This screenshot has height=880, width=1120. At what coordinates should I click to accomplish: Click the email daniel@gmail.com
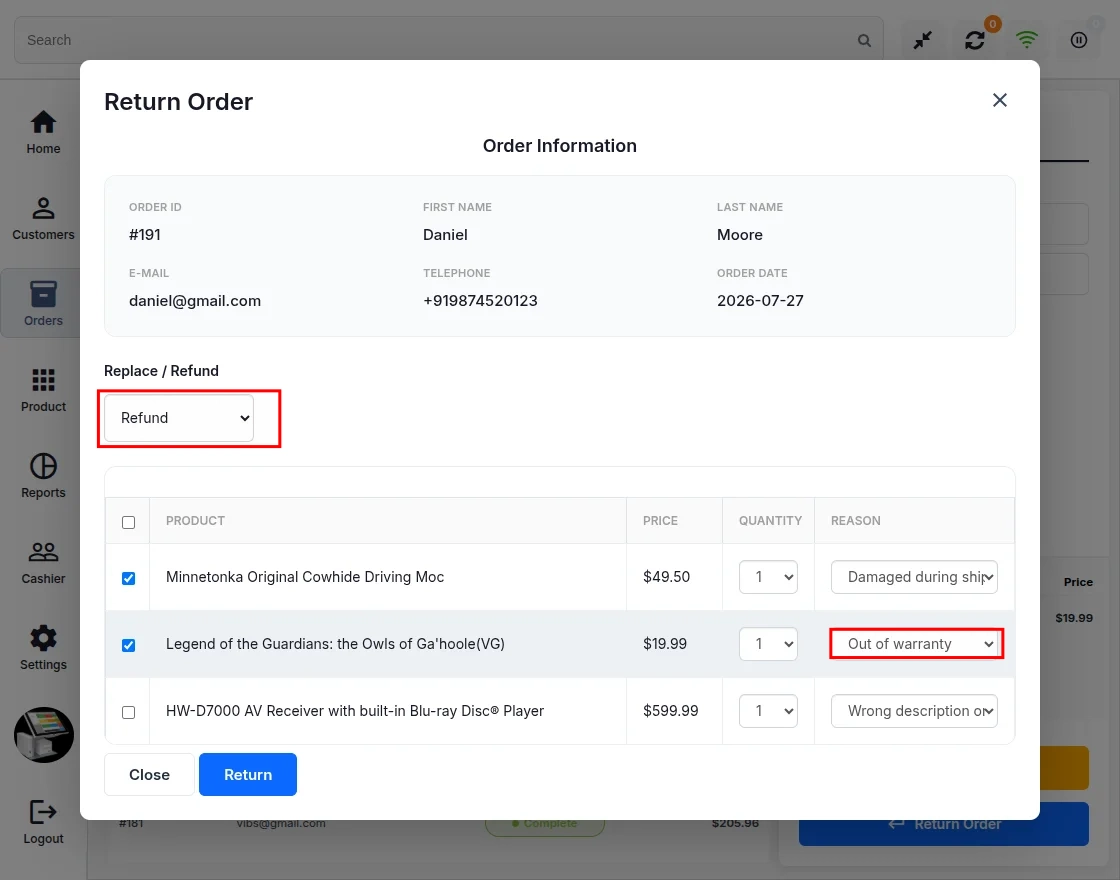195,301
